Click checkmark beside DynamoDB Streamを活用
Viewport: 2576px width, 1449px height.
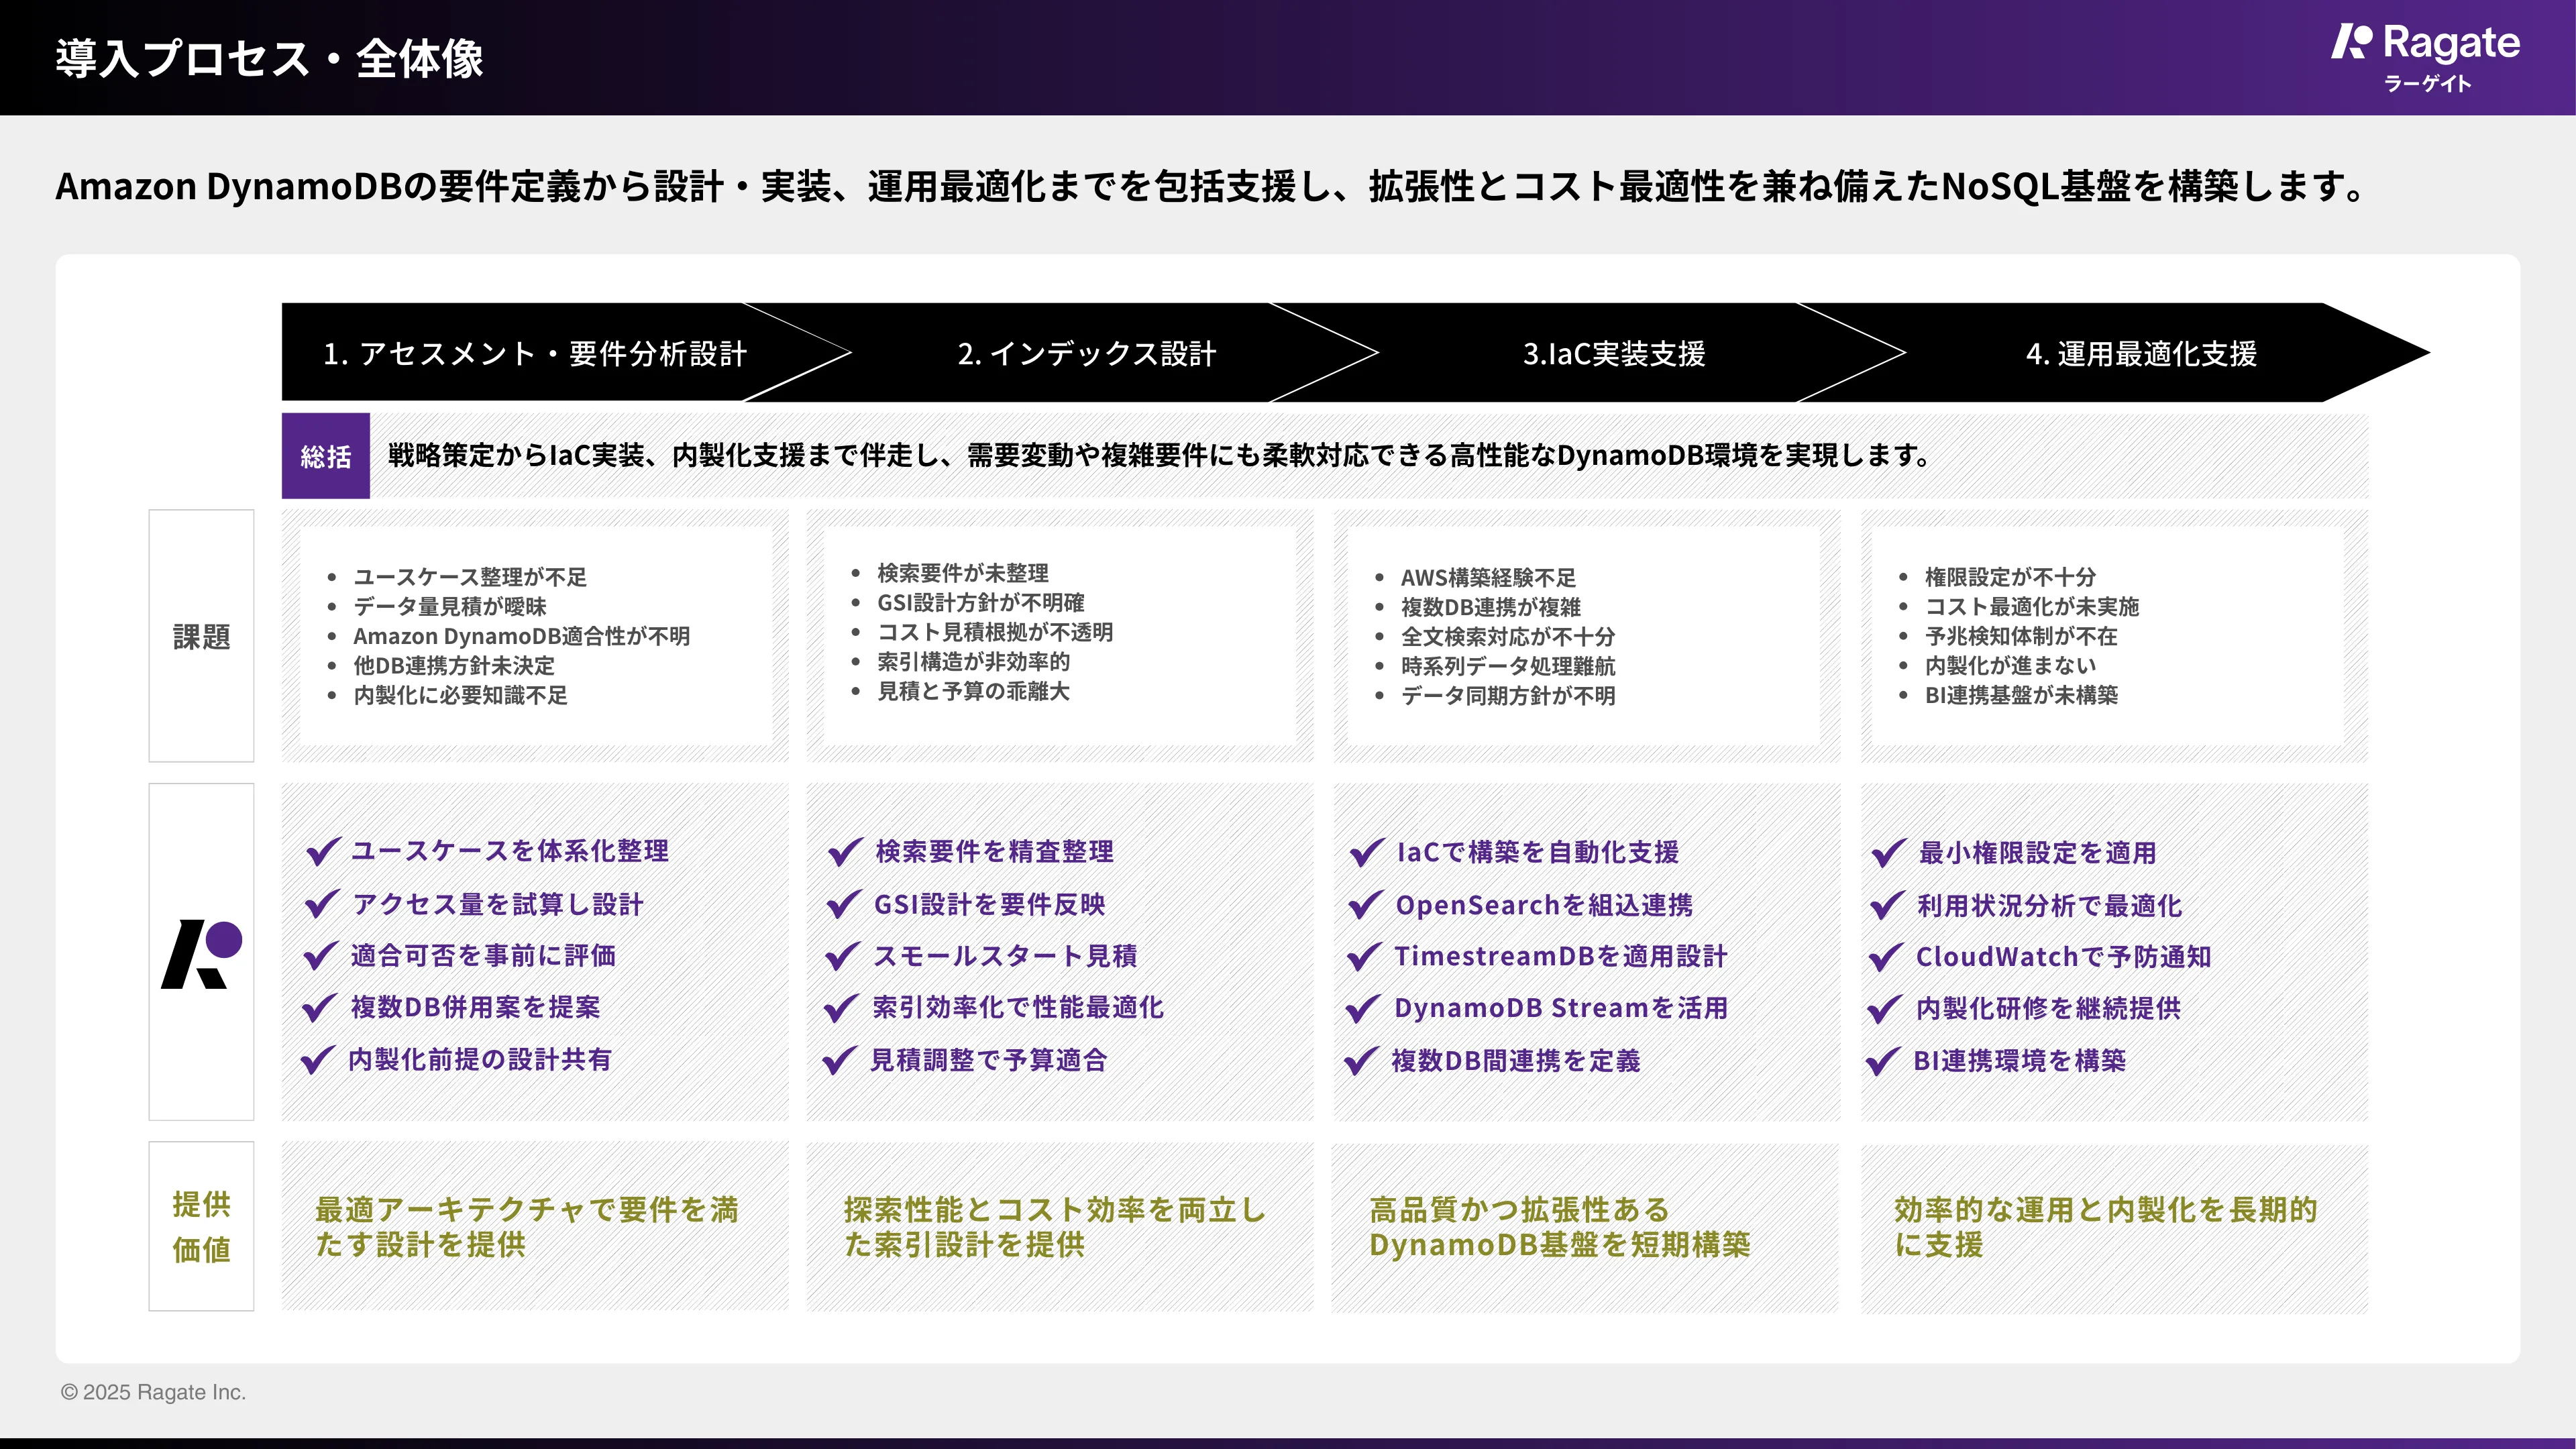(x=1364, y=1009)
